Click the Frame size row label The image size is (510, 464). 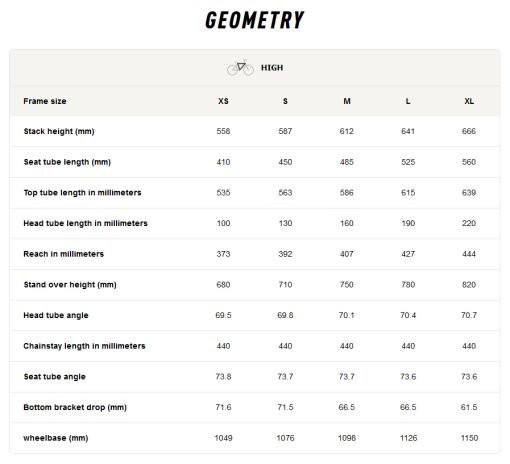(x=45, y=101)
